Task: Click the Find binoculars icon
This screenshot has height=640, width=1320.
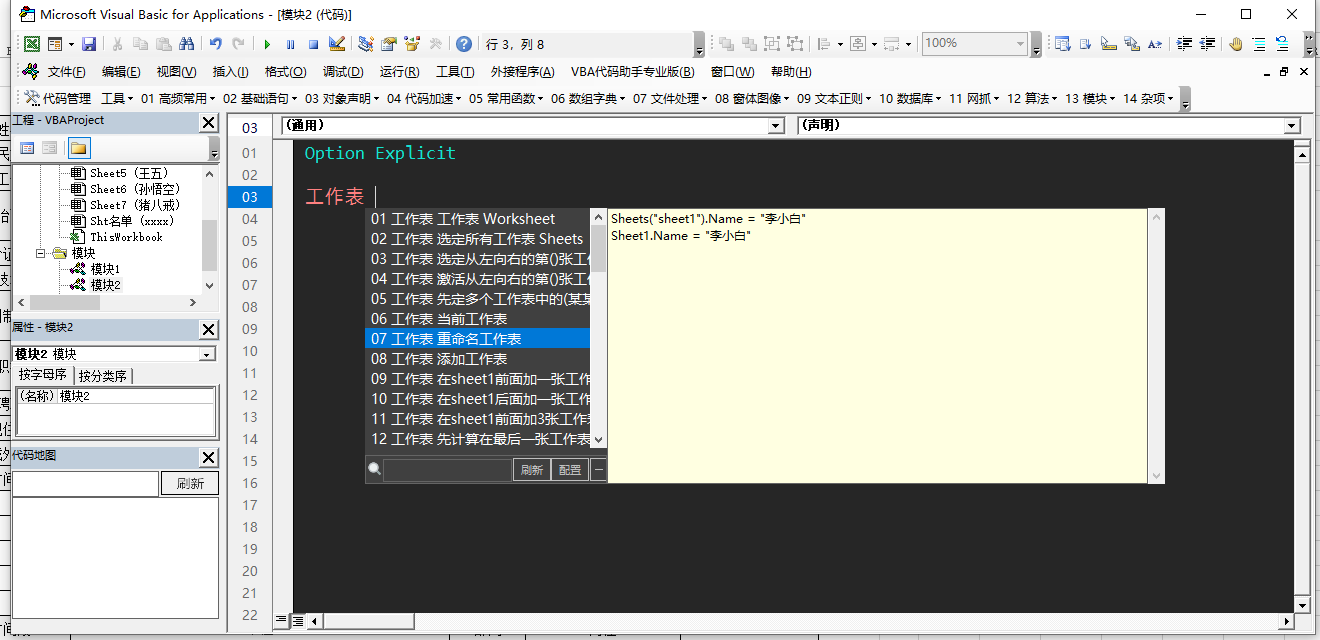Action: (186, 44)
